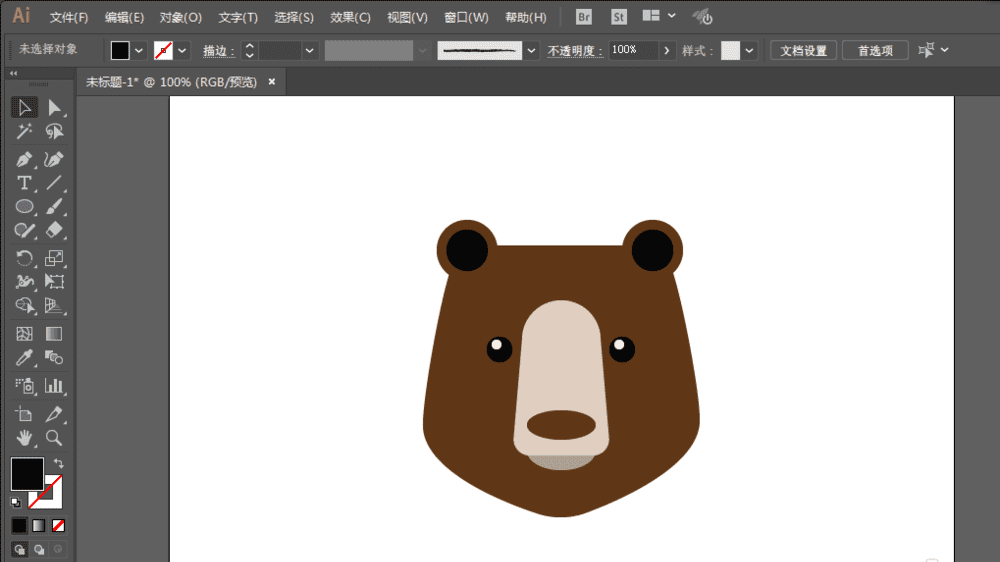Select the Hand tool
The height and width of the screenshot is (562, 1000).
24,438
